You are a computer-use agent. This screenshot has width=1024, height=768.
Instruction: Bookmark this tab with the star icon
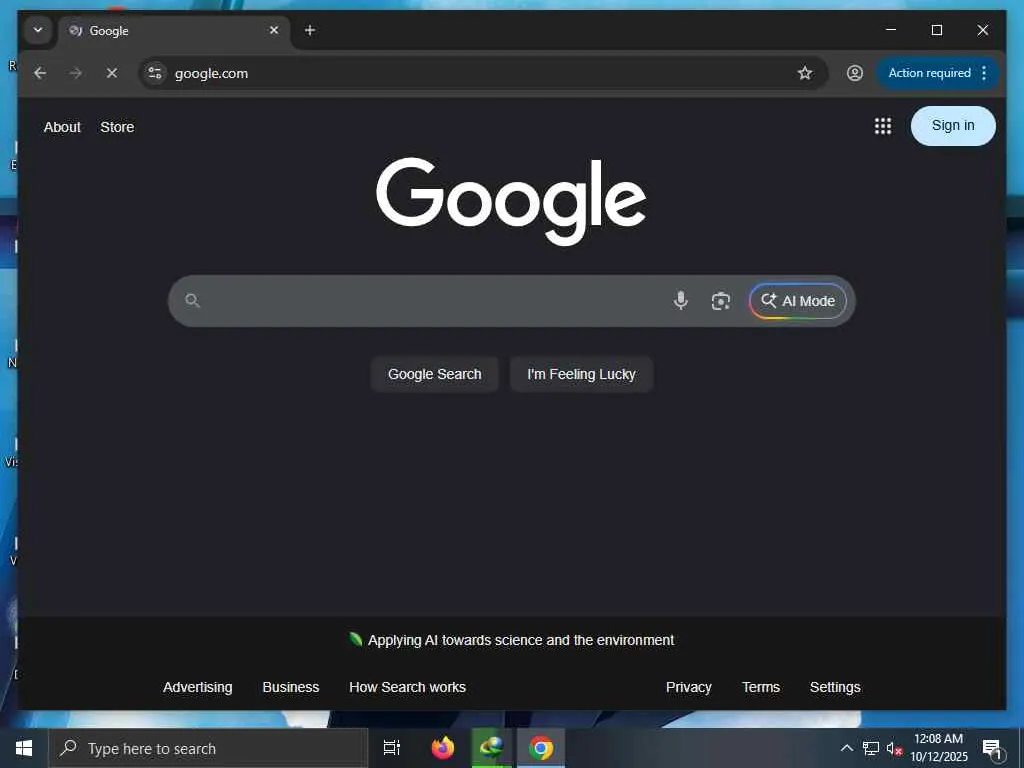(x=805, y=73)
